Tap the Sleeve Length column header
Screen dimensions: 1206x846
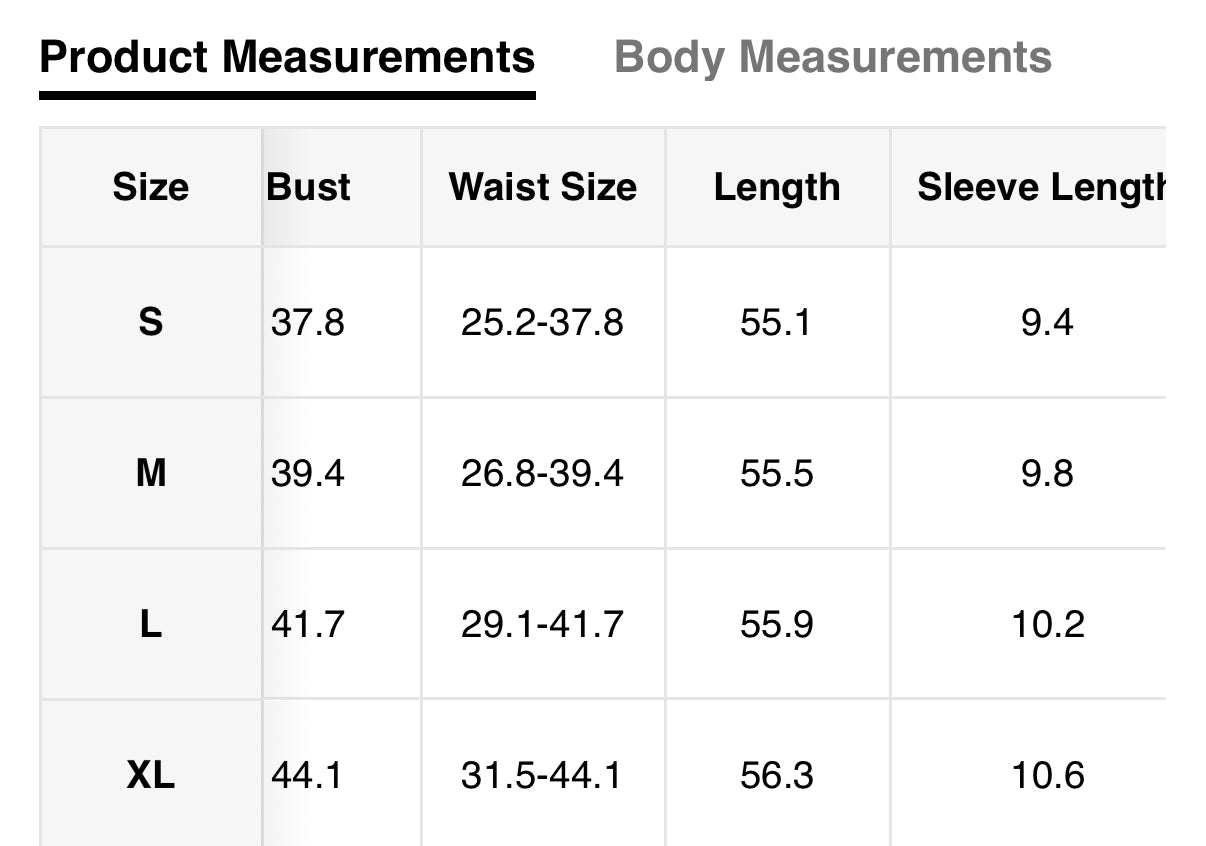coord(1040,187)
